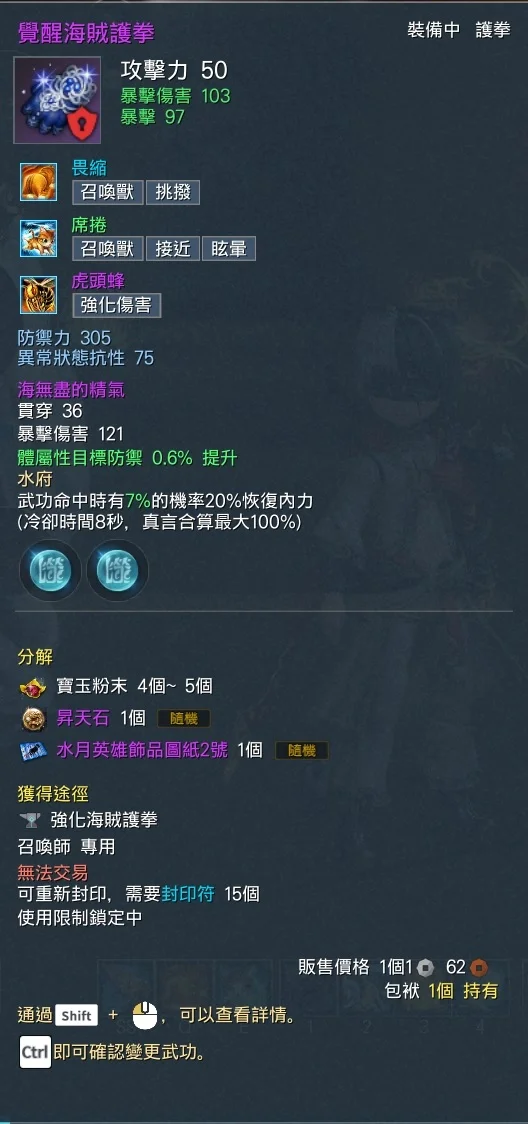528x1124 pixels.
Task: Click the 覺醒海賊護拳 item icon
Action: 57,100
